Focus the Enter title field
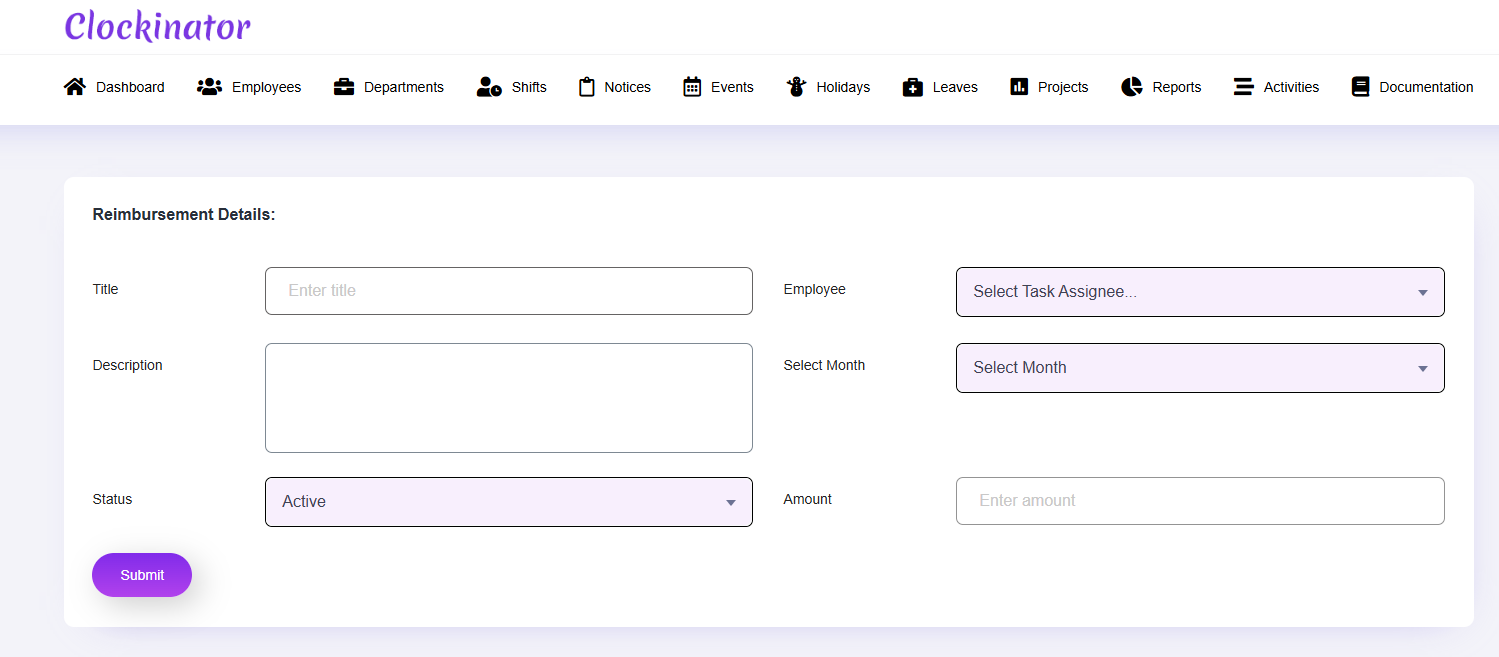The height and width of the screenshot is (657, 1499). click(x=509, y=291)
